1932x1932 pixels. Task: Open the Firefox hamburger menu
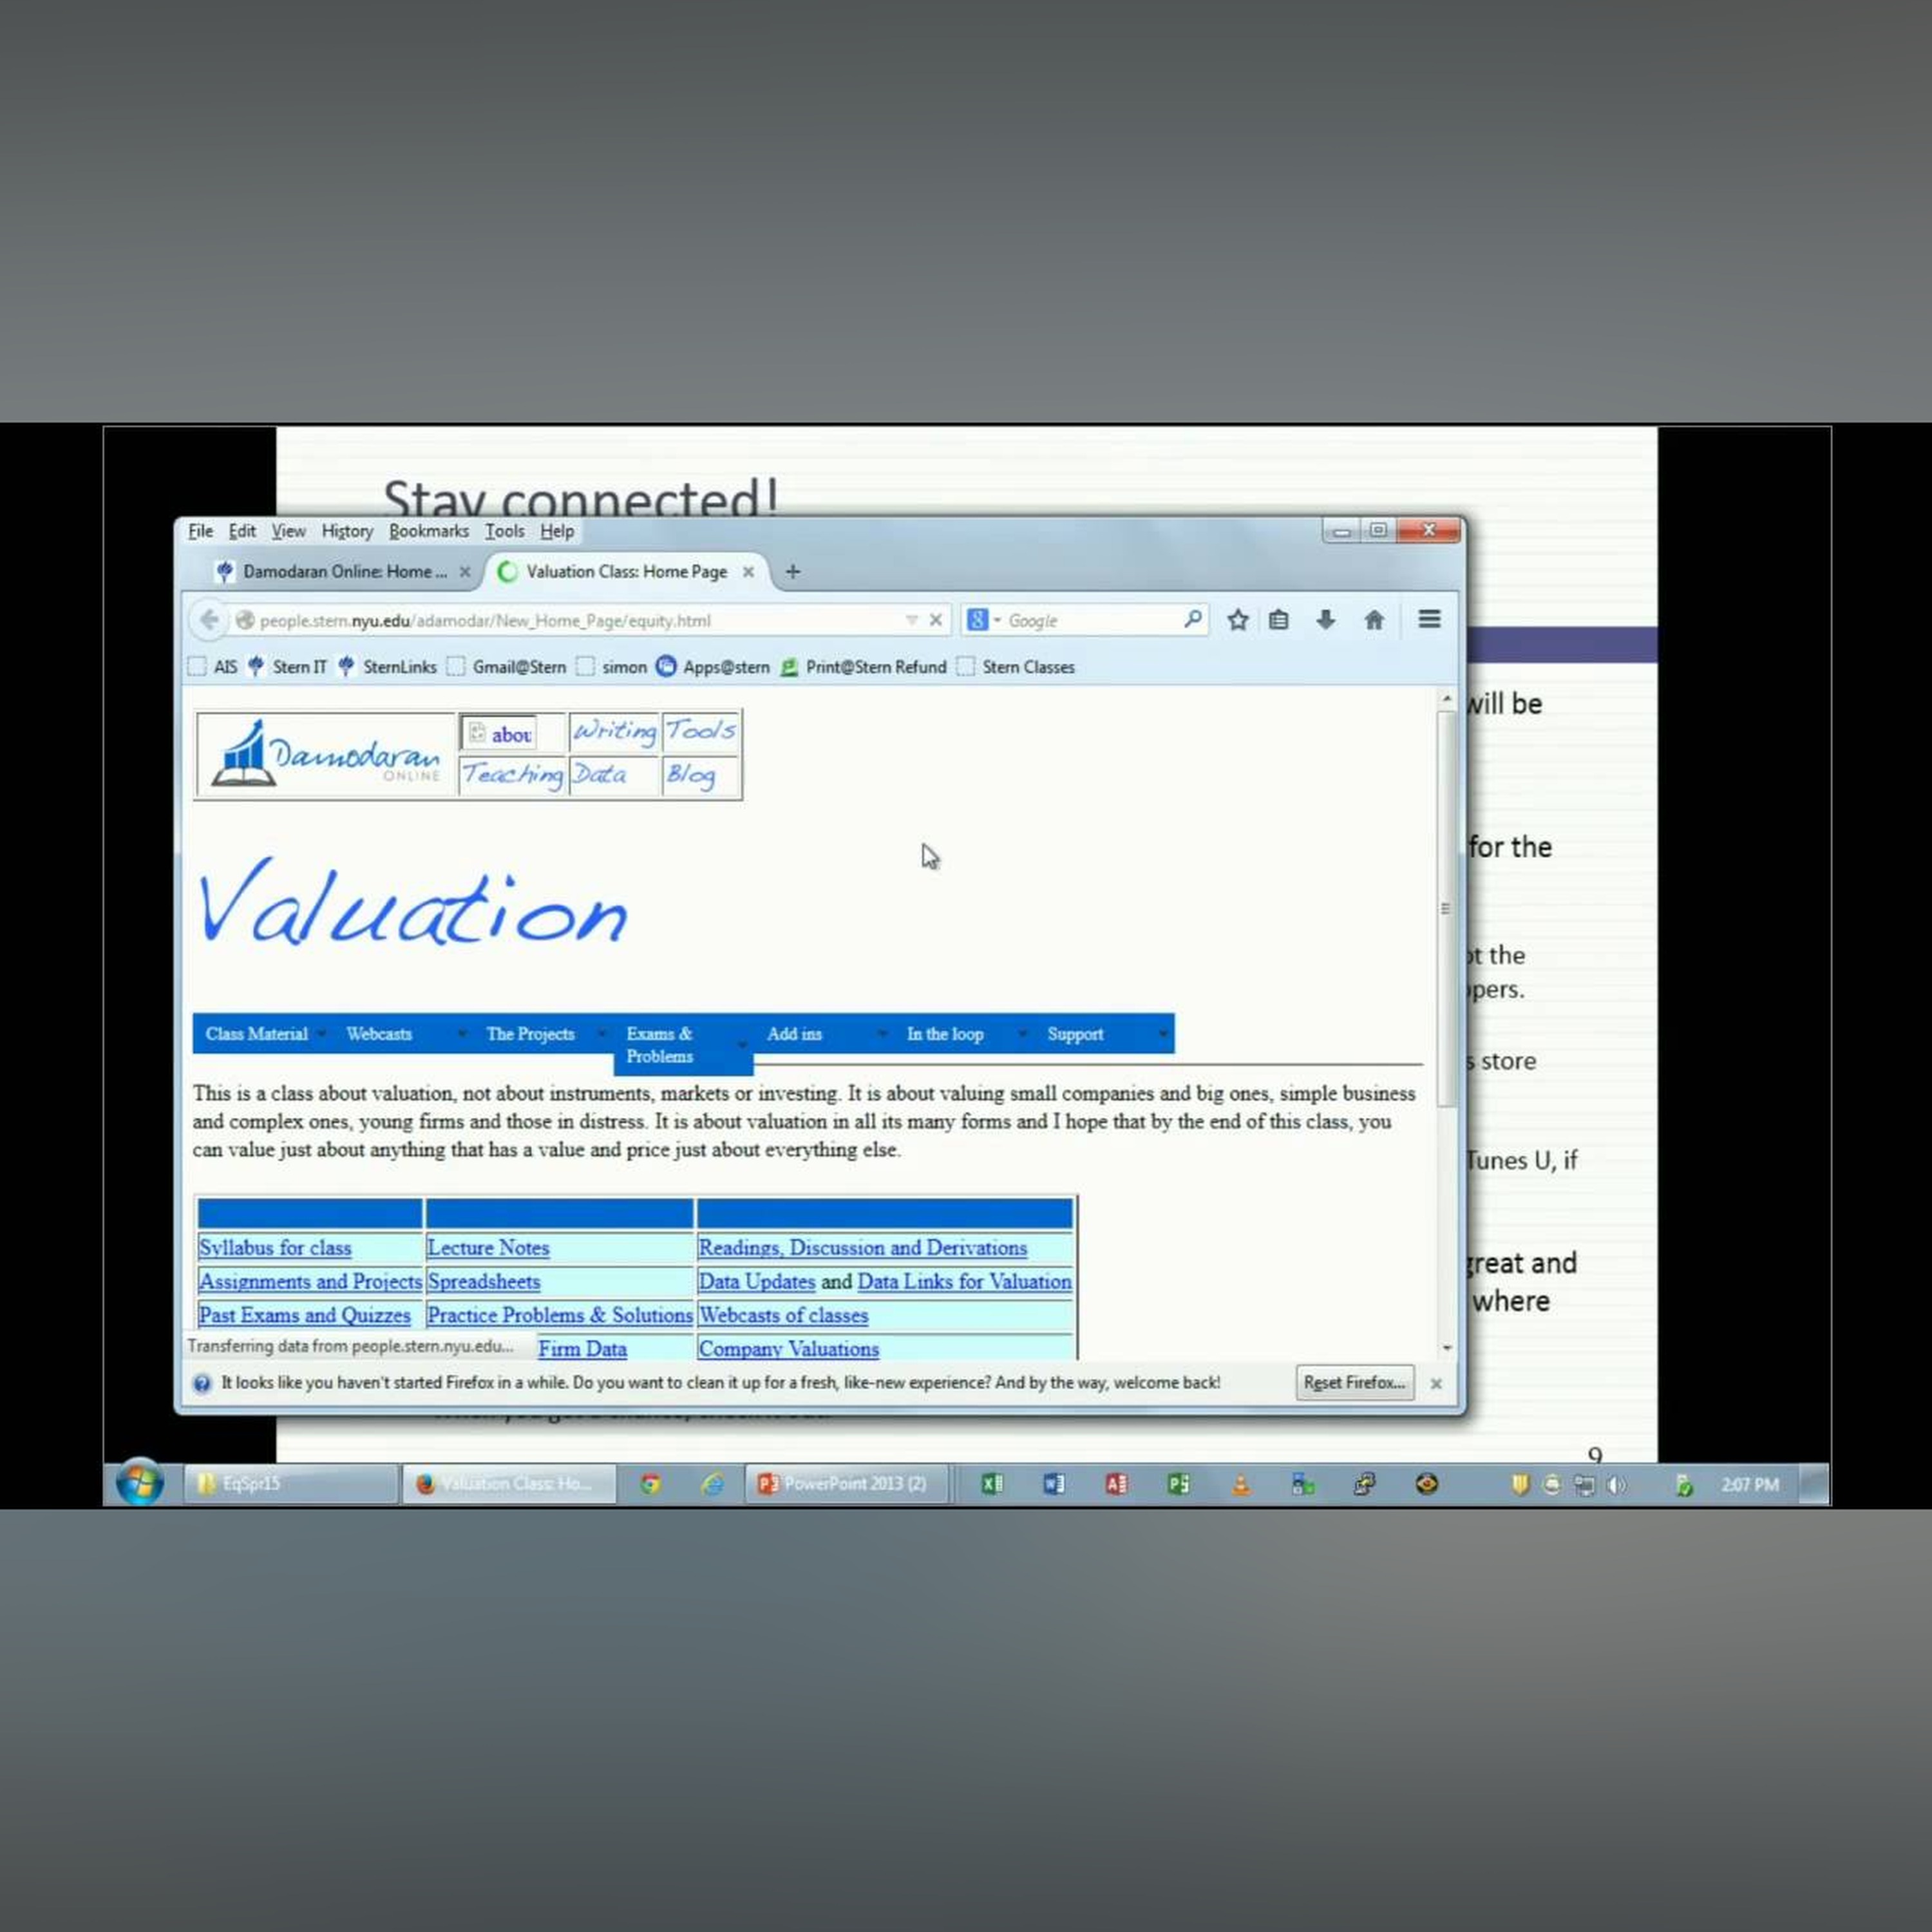coord(1429,619)
